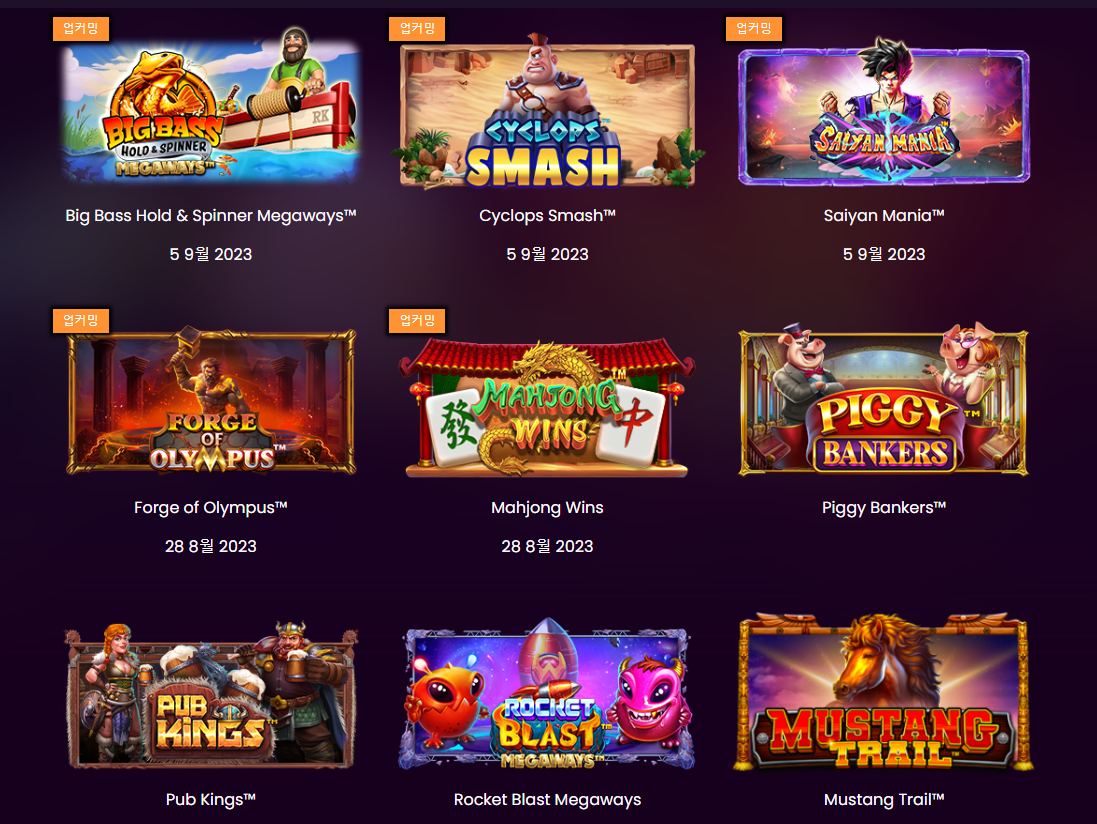The image size is (1097, 824).
Task: Select the Saiyan Mania game artwork
Action: click(x=884, y=112)
